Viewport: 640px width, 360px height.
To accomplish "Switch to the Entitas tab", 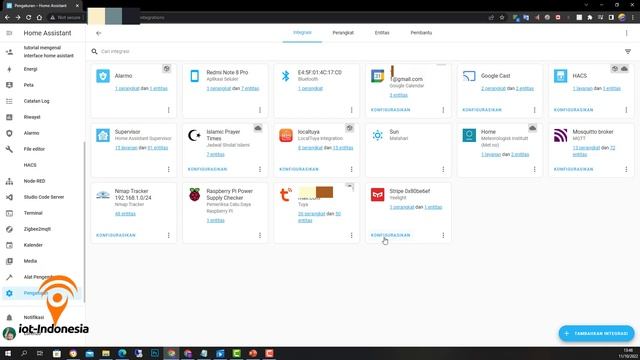I will (x=382, y=33).
